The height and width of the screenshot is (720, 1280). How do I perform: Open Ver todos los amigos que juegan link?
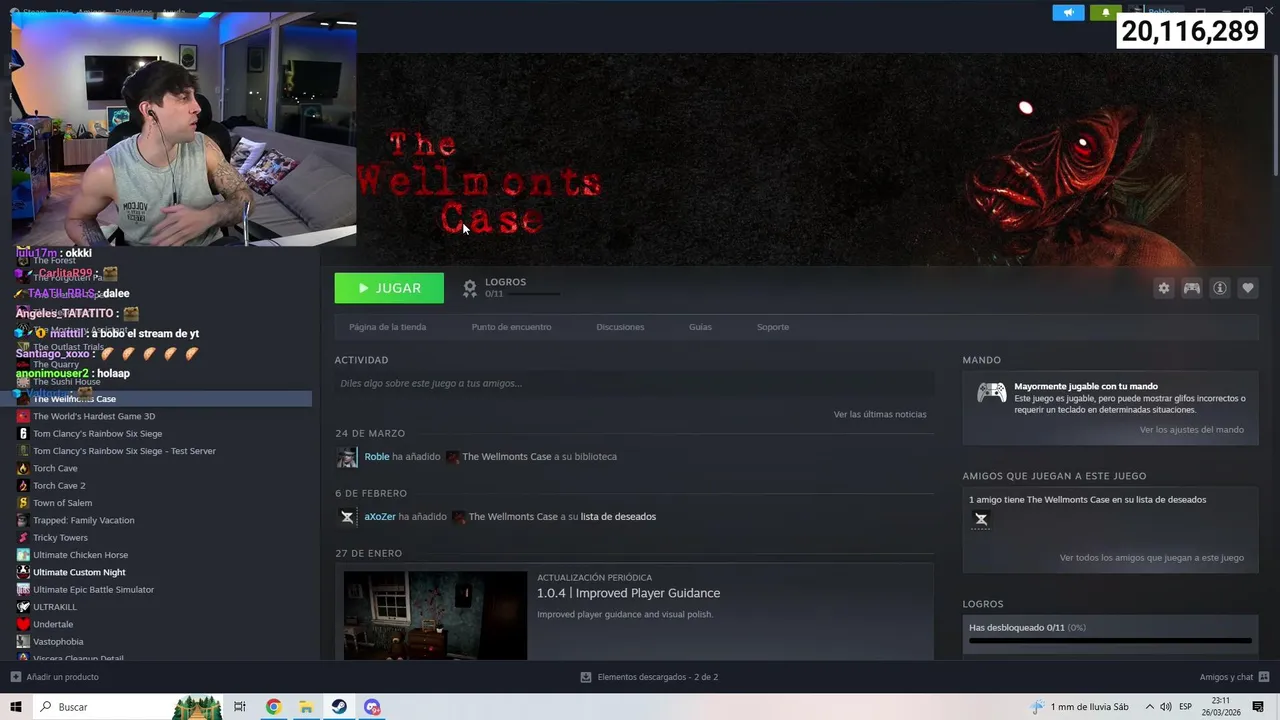[x=1152, y=558]
